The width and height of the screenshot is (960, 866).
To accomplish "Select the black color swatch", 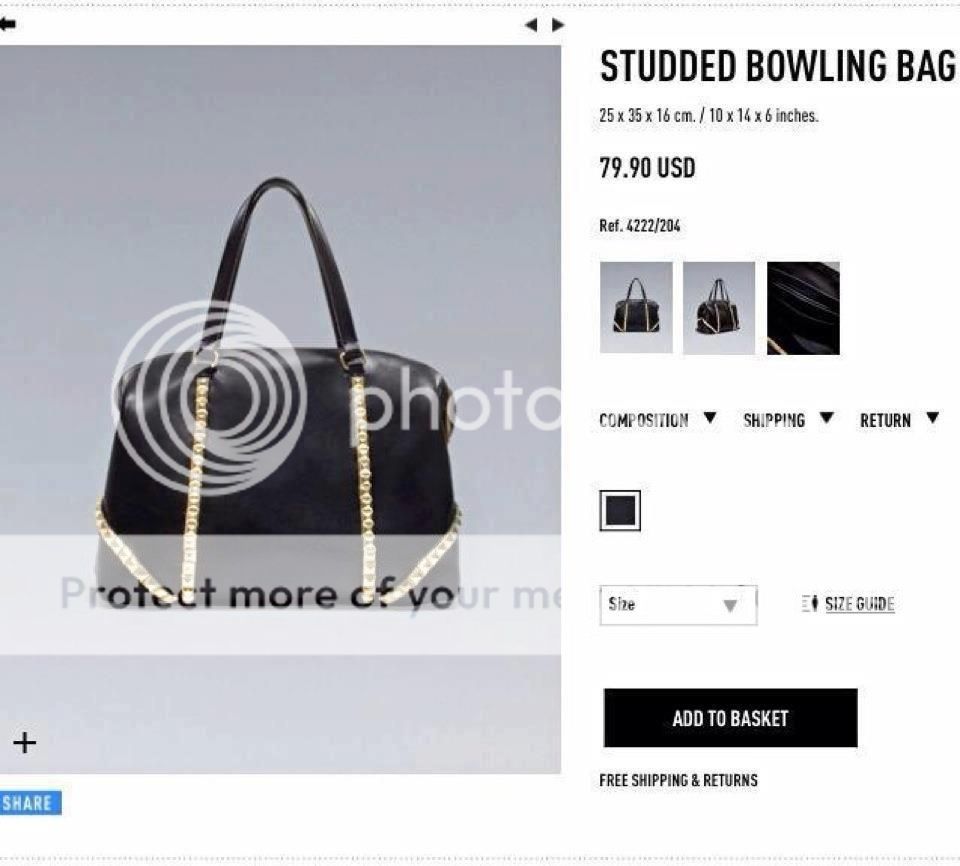I will click(x=620, y=511).
